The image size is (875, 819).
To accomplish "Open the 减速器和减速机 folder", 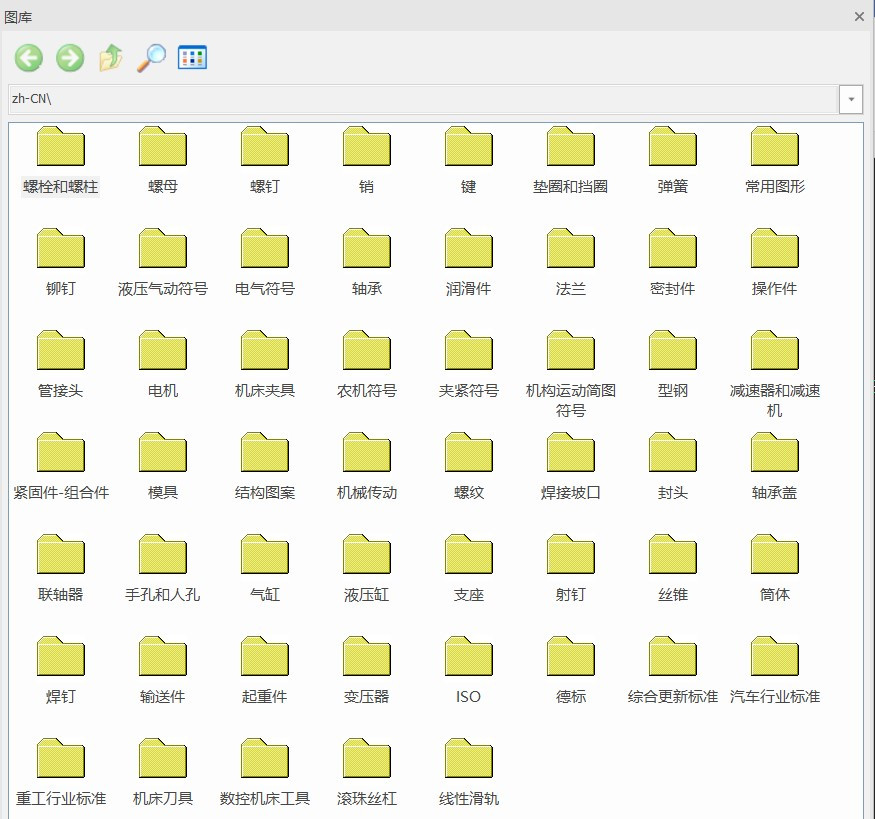I will tap(775, 352).
